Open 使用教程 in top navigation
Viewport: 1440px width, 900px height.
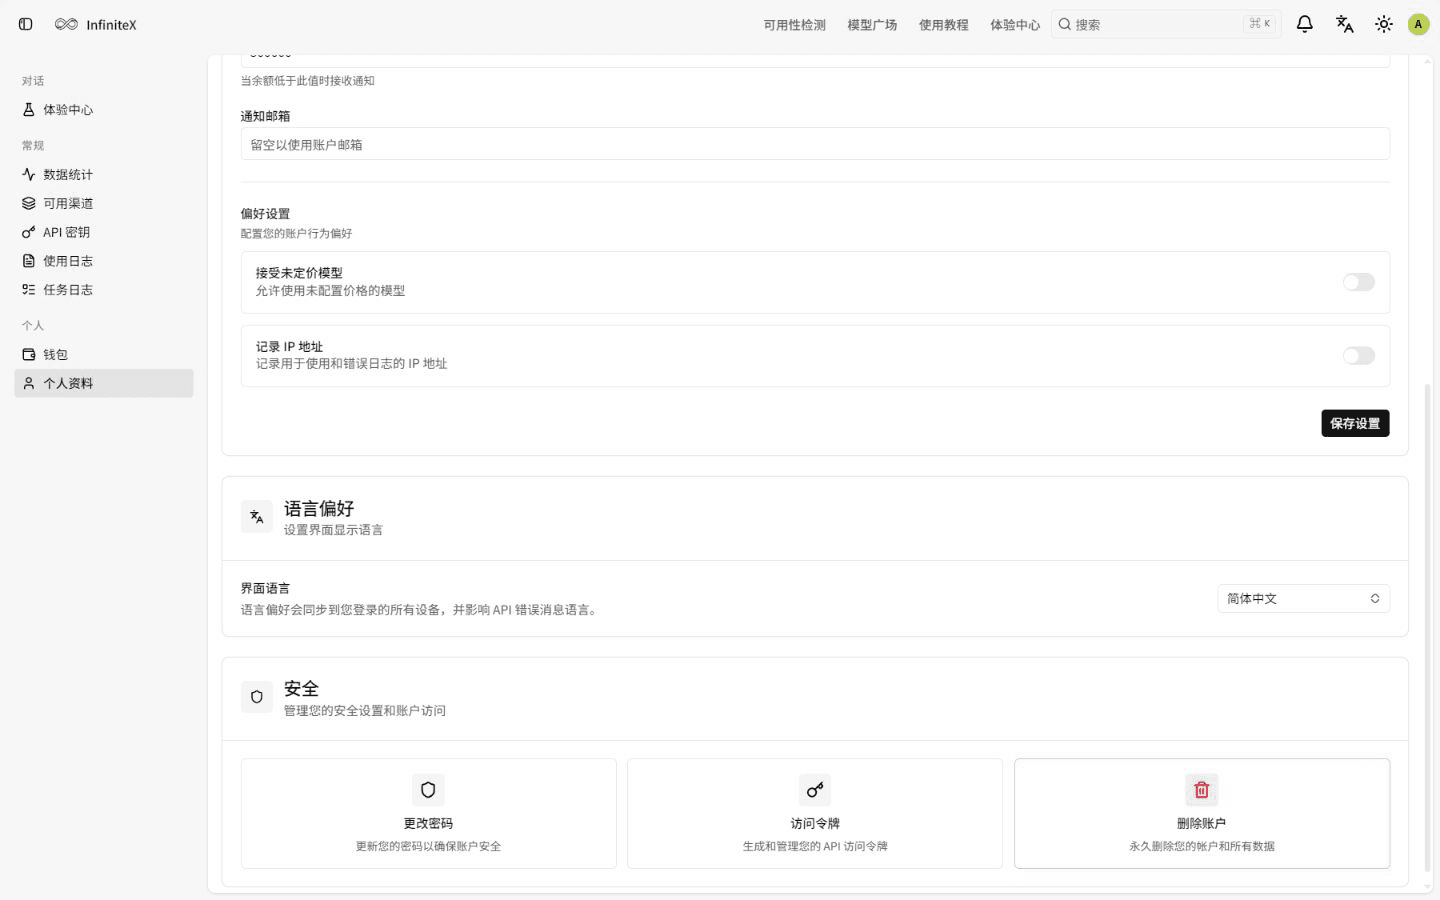[x=943, y=25]
